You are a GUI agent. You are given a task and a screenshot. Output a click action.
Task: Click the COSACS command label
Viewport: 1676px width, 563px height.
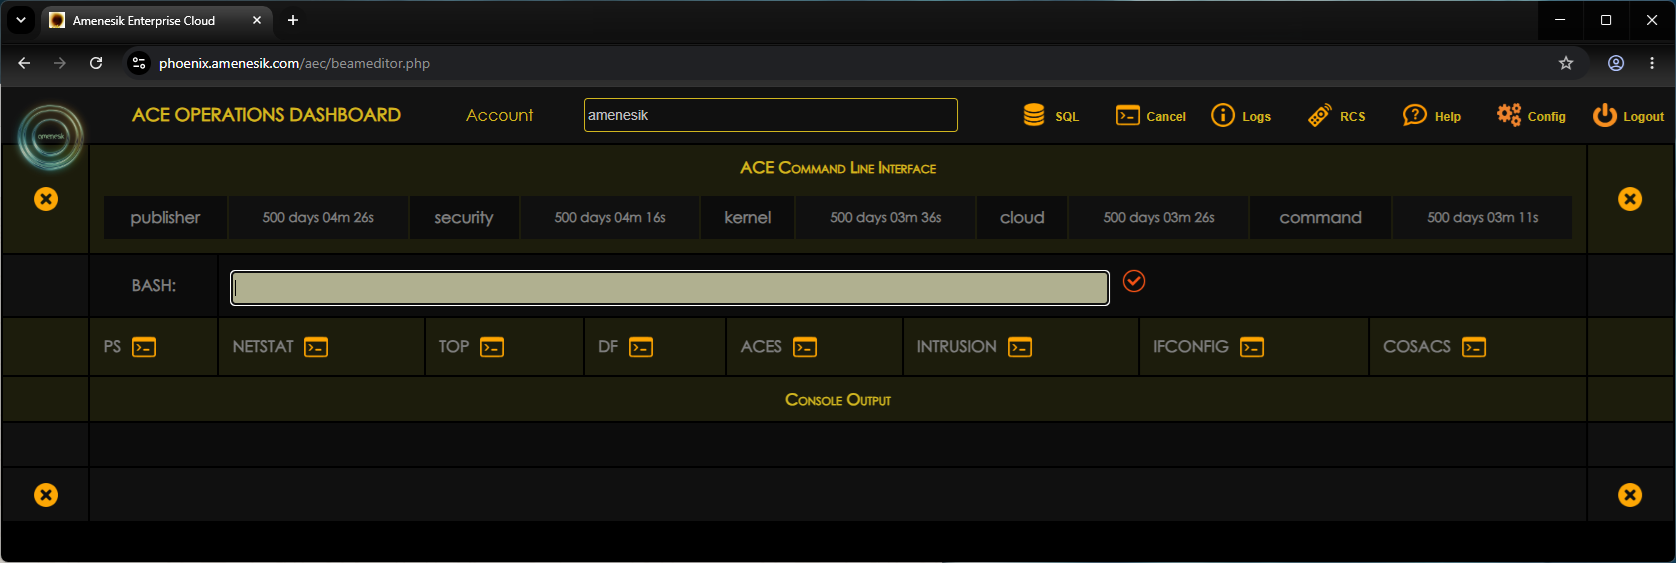[1416, 346]
